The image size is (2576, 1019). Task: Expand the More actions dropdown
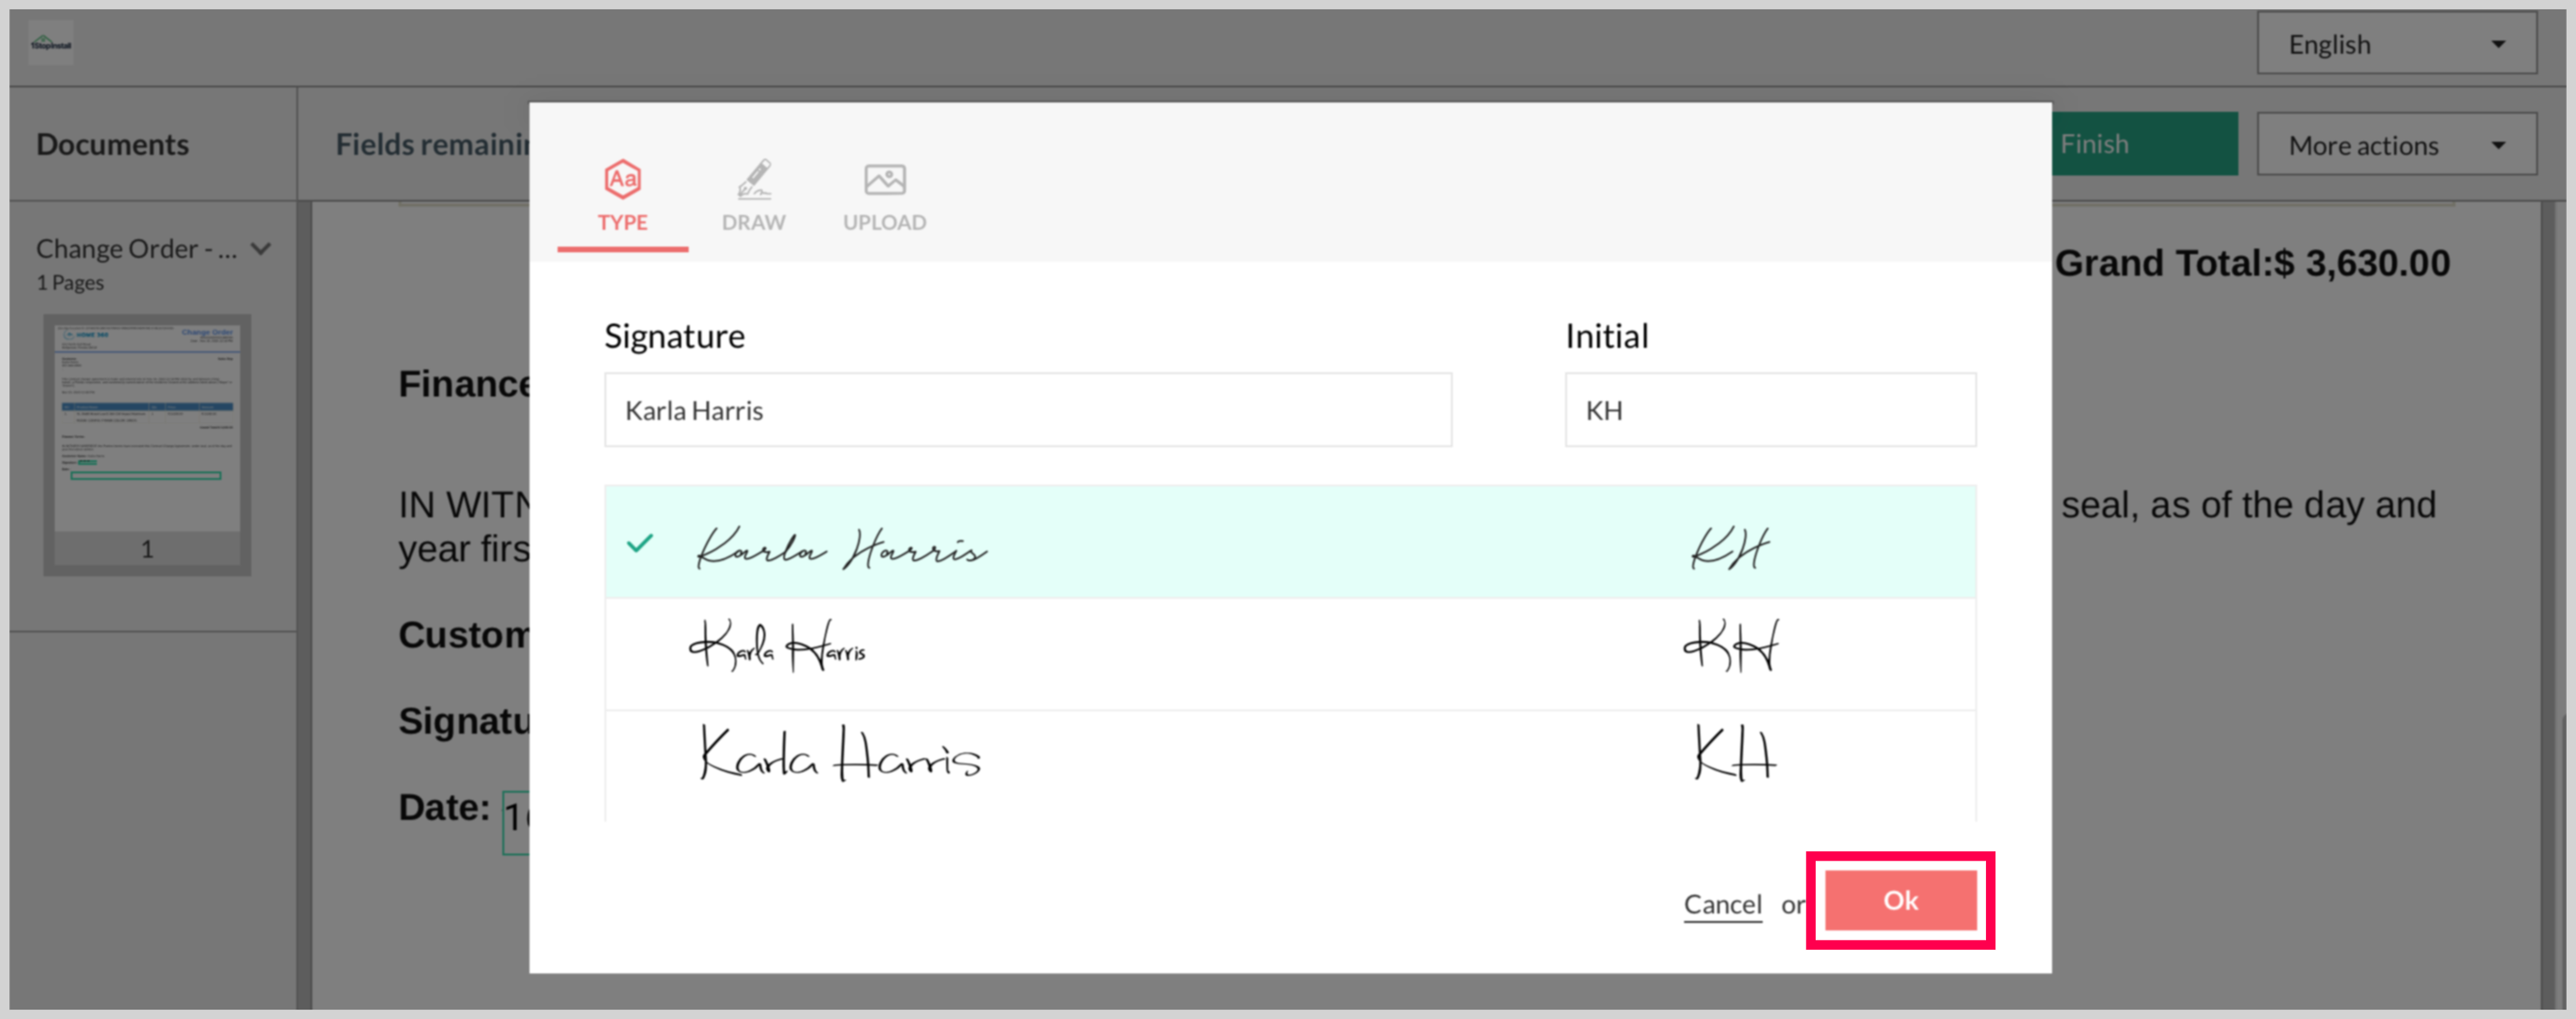2396,145
